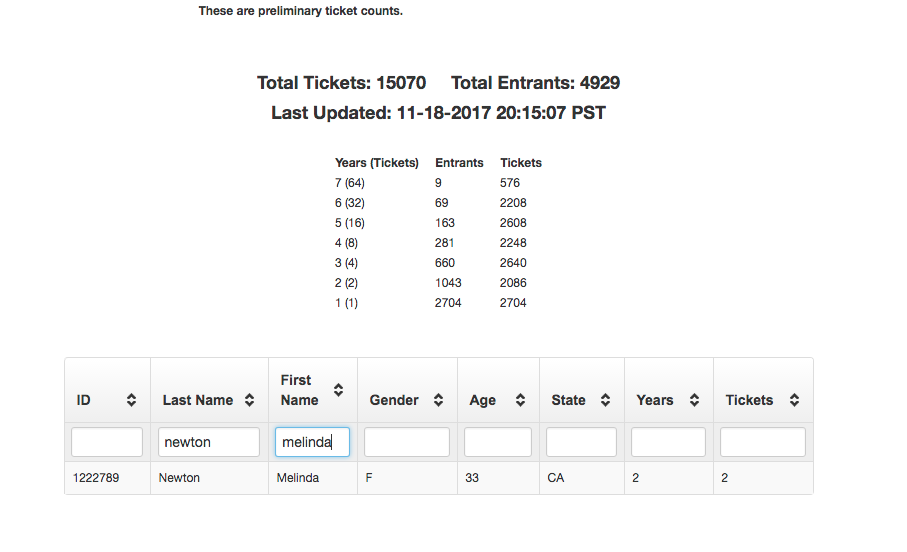Click the Newton cell in results
Screen dimensions: 907x552
coord(179,478)
